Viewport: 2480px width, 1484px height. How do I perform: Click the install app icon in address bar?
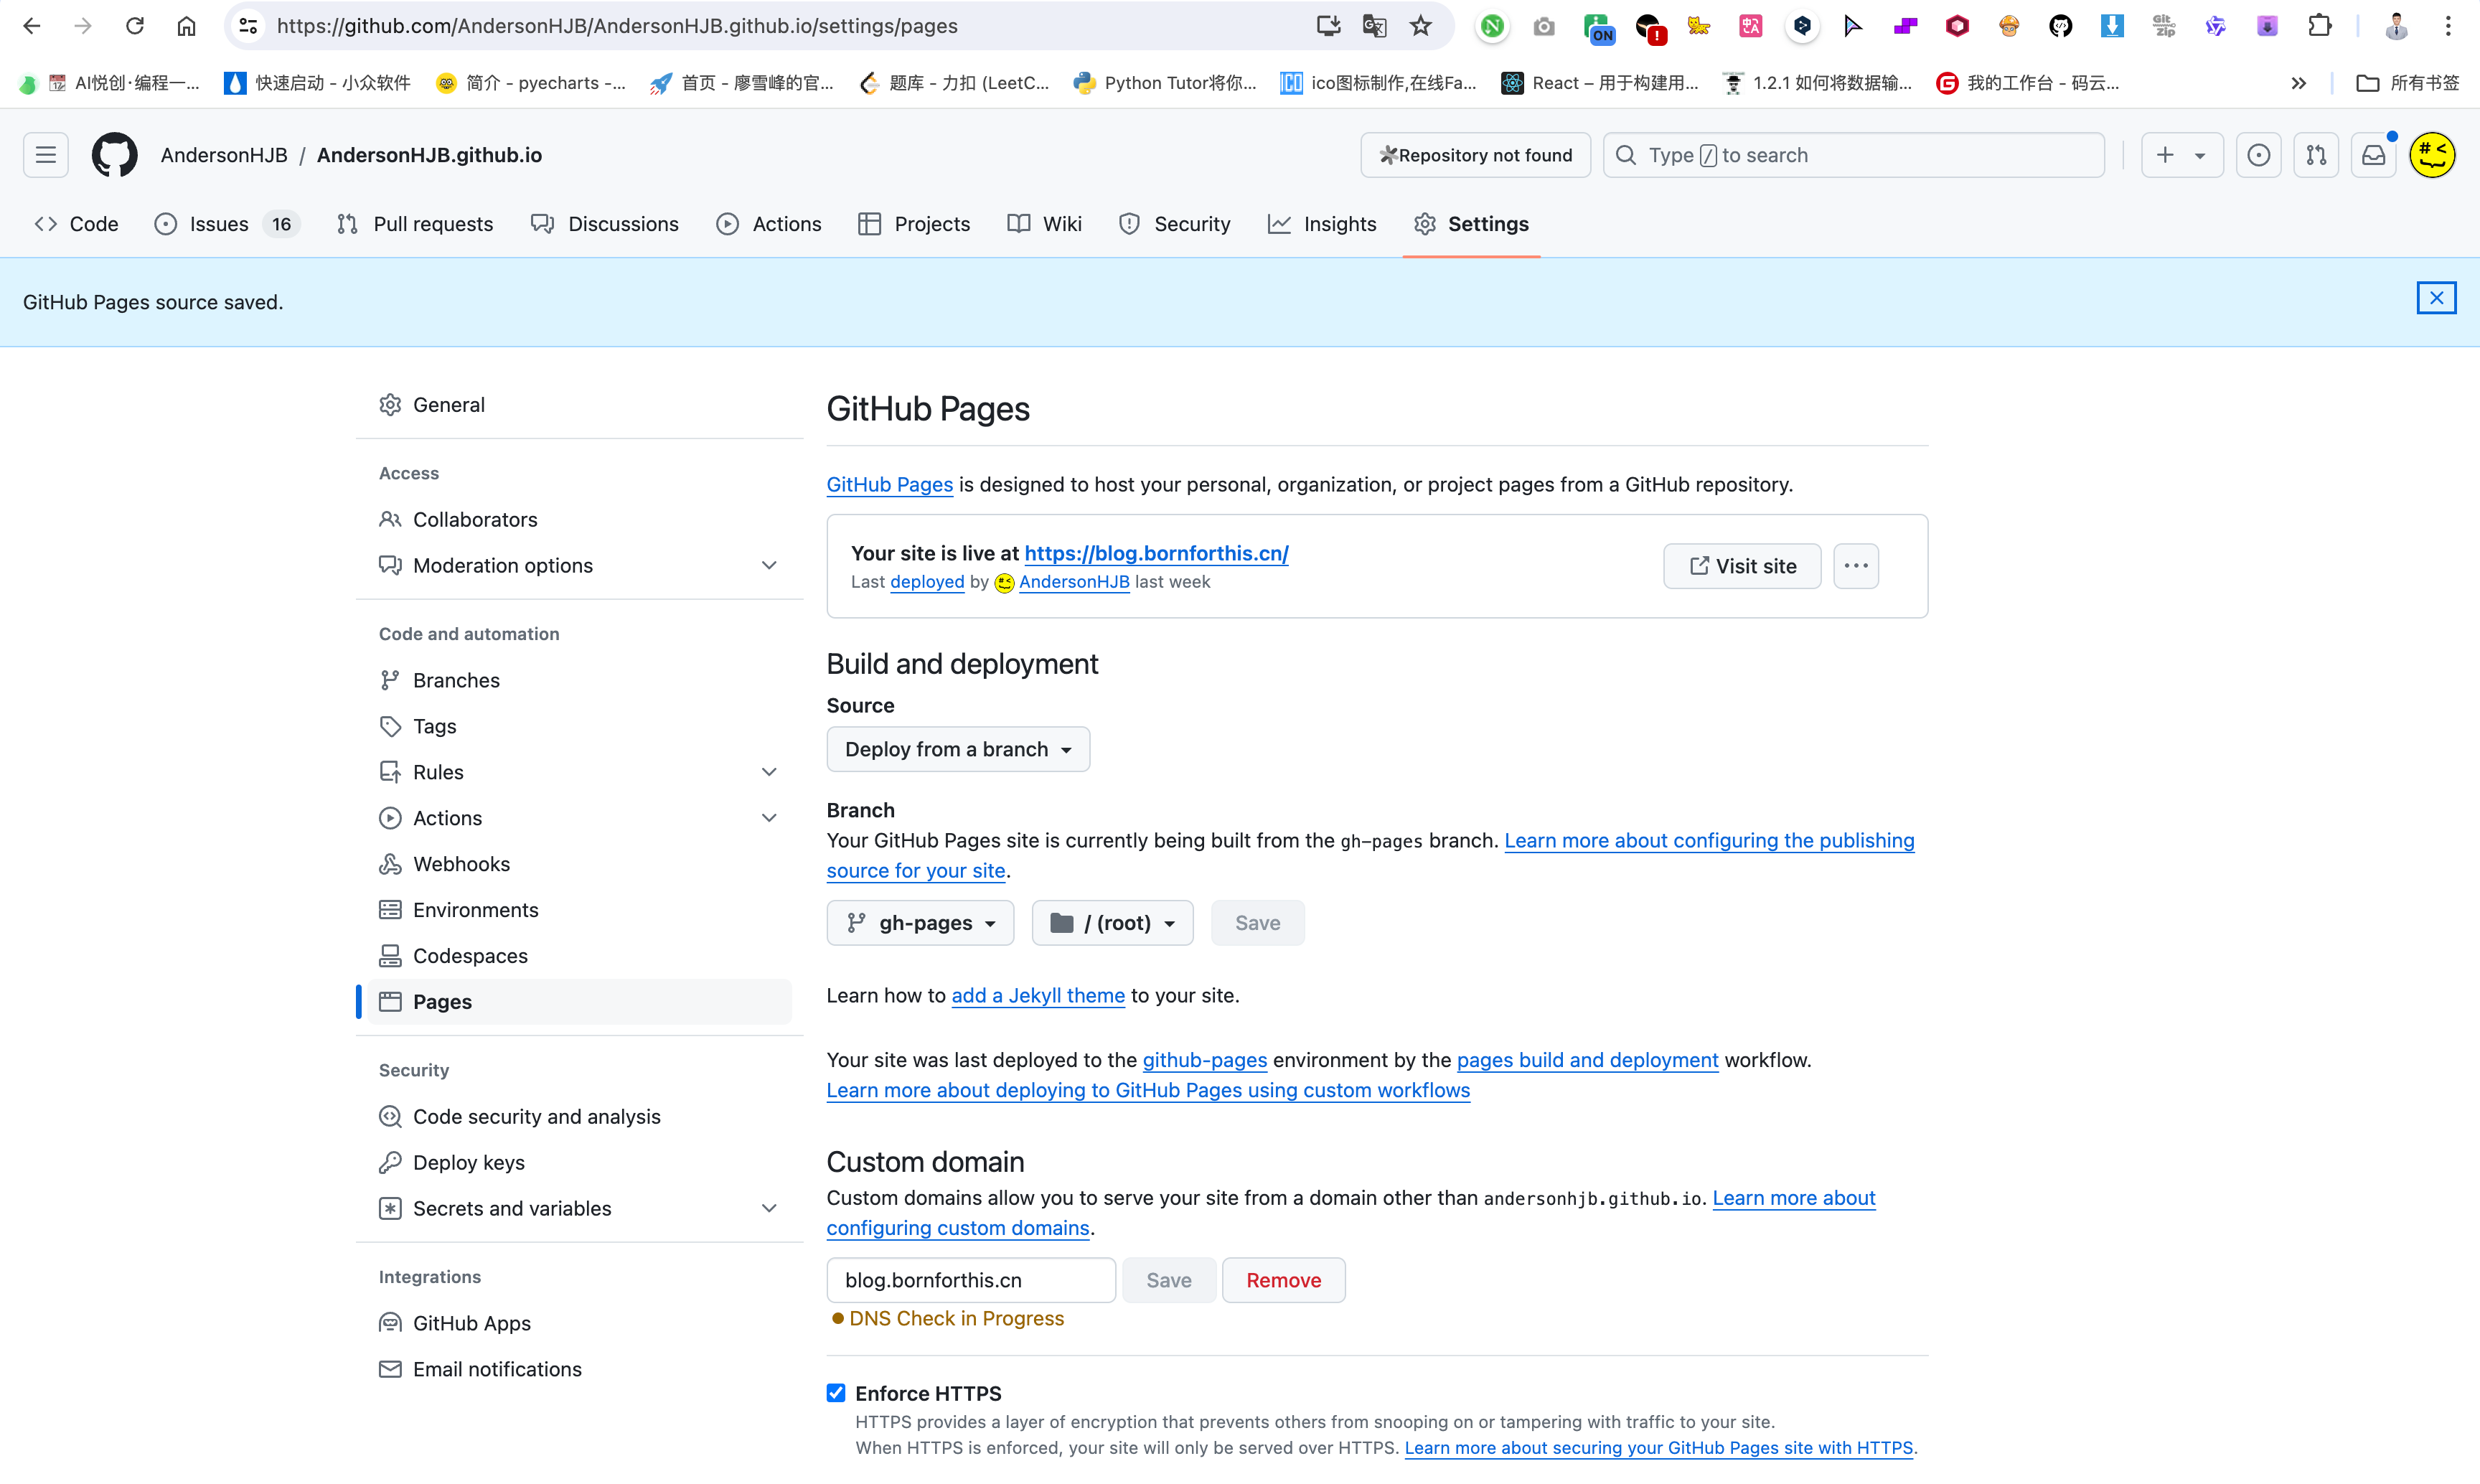pos(1328,26)
